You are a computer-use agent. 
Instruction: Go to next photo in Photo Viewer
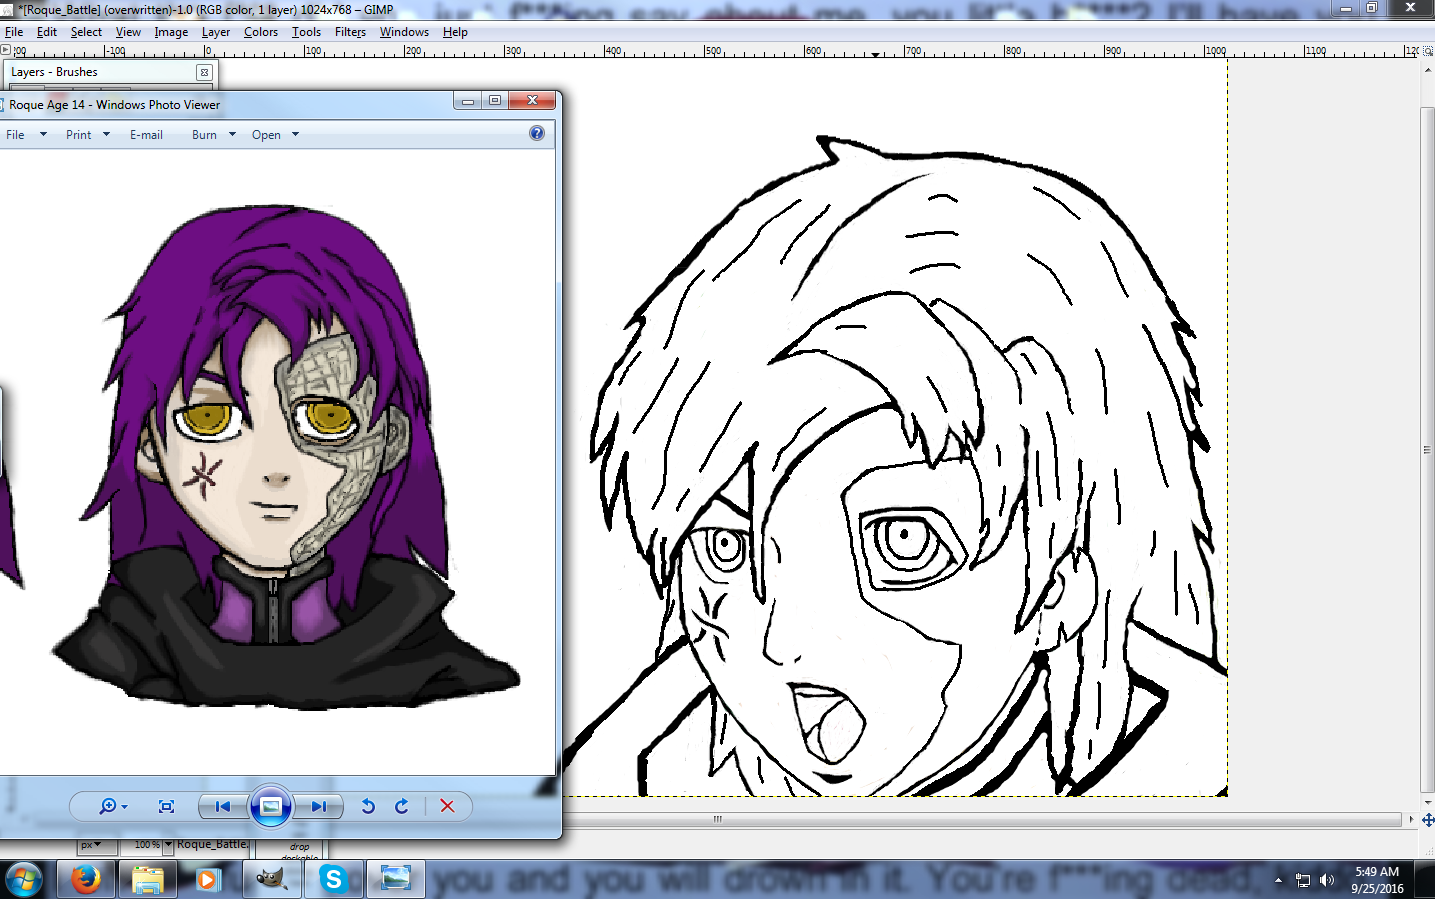point(318,806)
